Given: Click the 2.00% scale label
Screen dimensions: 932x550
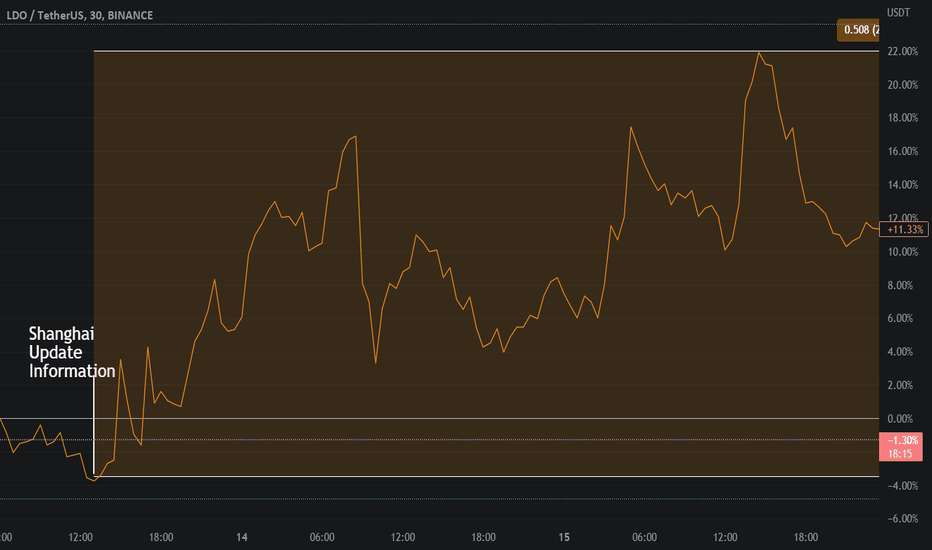Looking at the screenshot, I should (900, 385).
